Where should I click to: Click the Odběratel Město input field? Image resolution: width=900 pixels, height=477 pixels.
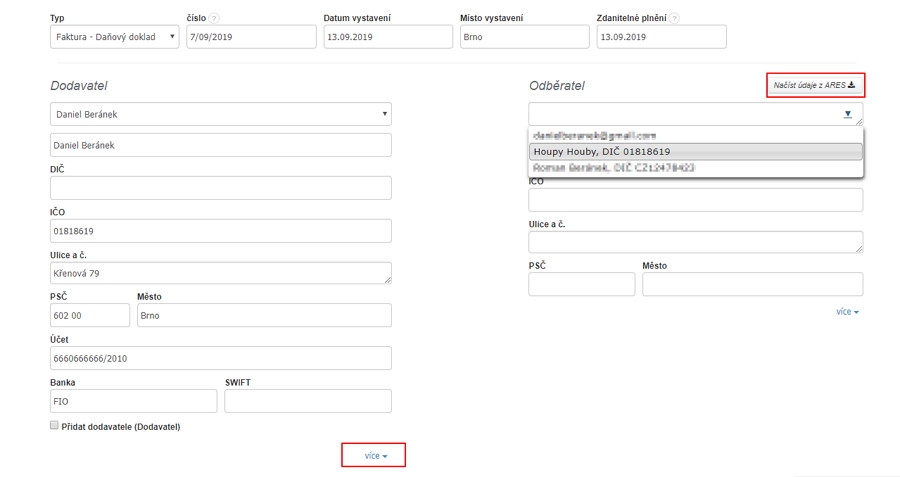click(752, 284)
